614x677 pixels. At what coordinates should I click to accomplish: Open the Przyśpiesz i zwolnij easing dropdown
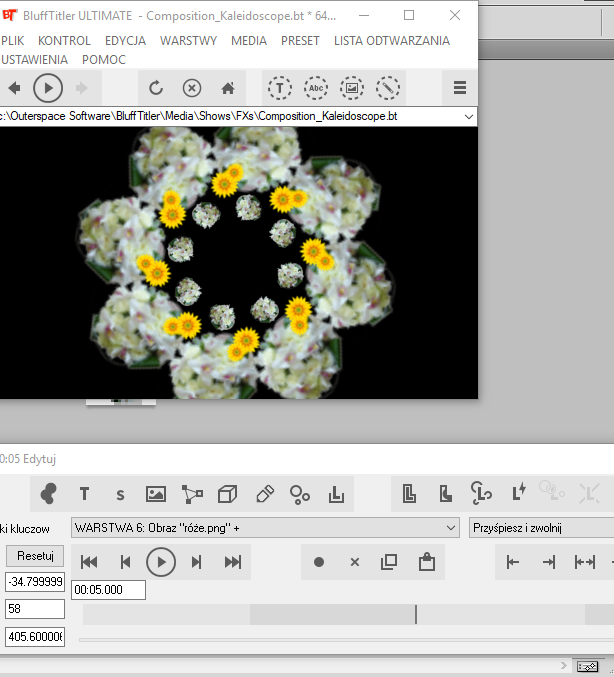click(540, 528)
